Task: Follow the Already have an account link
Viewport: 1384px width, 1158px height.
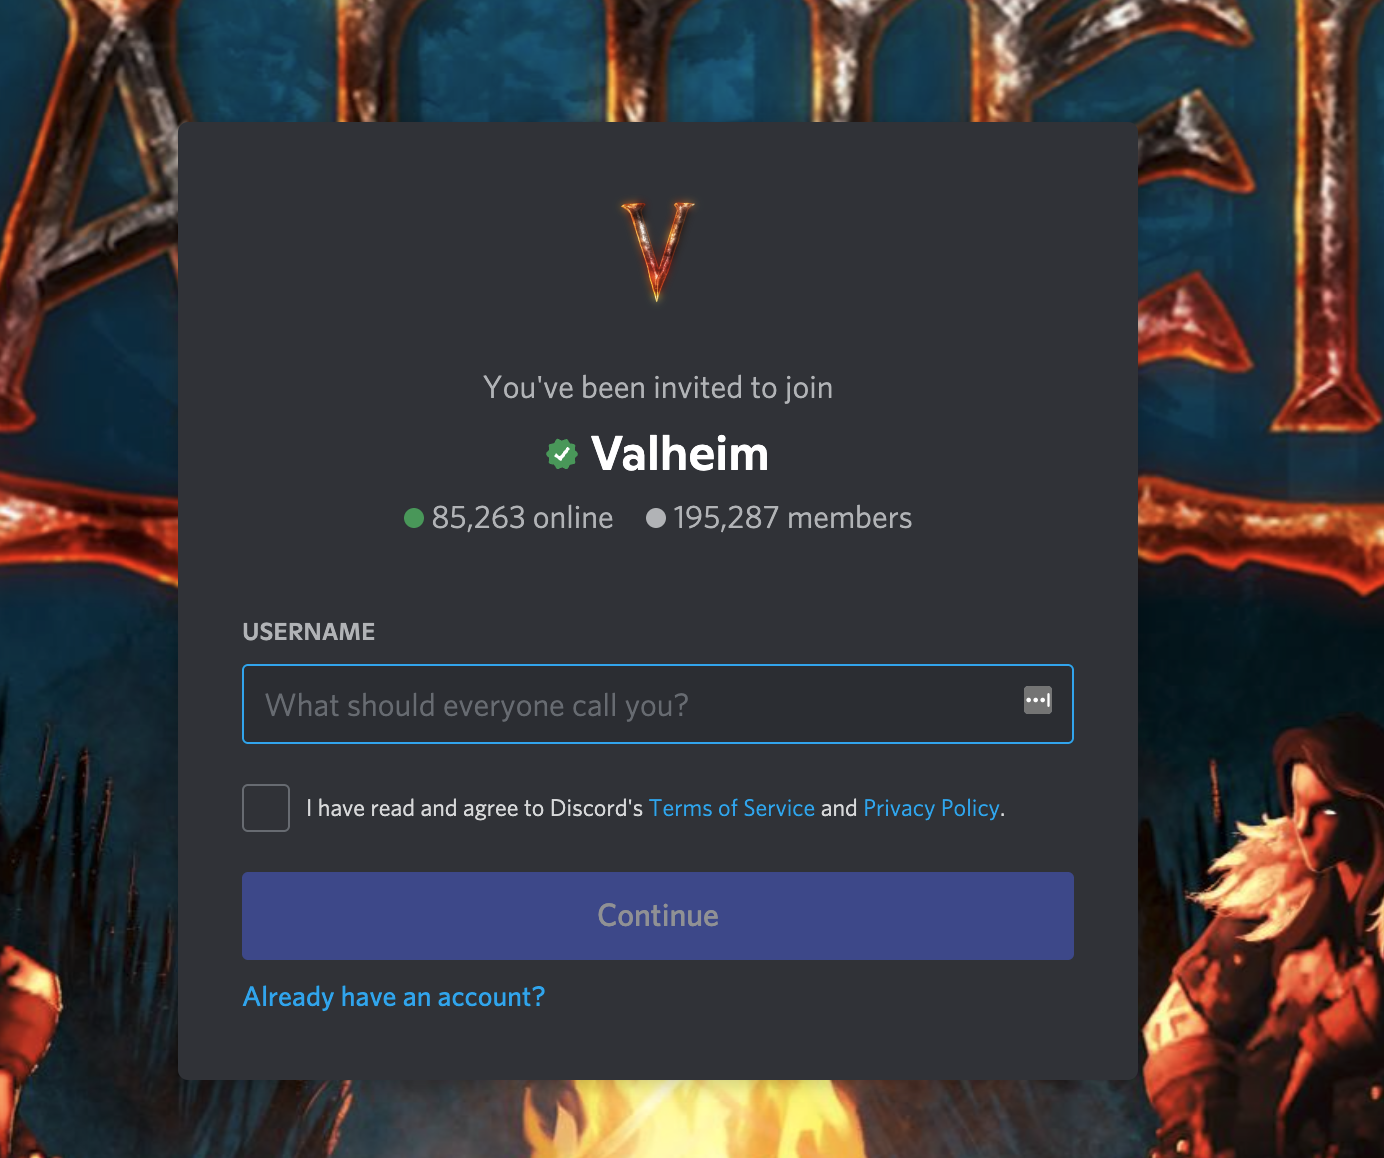Action: (x=394, y=997)
